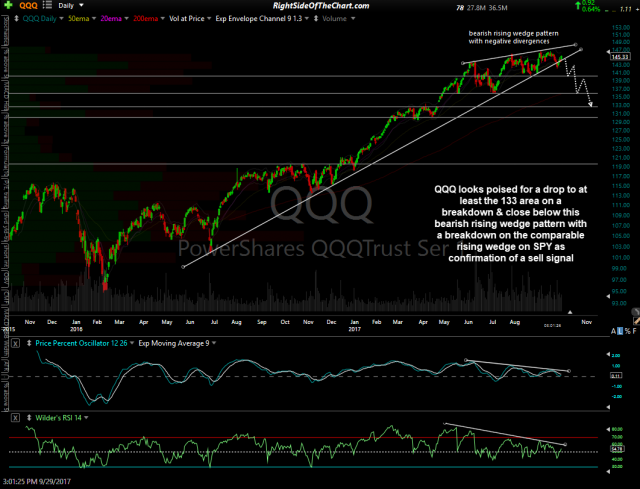Image resolution: width=640 pixels, height=489 pixels.
Task: Click the 3:01:25 PM 9/29/2017 timestamp
Action: pyautogui.click(x=36, y=482)
